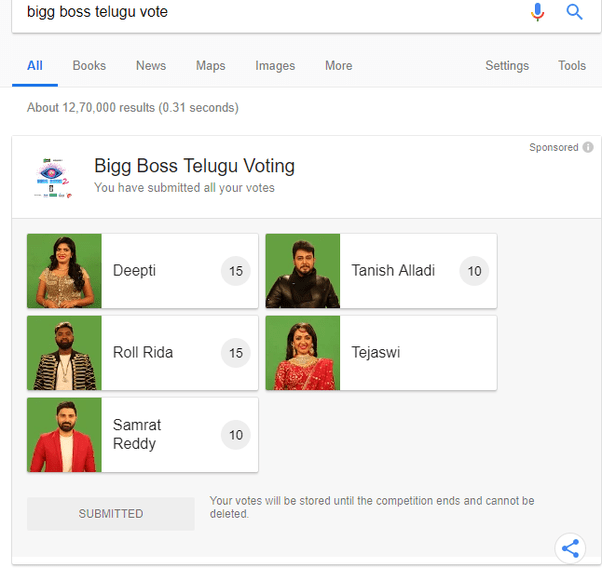Click the voice search microphone icon
This screenshot has height=568, width=602.
pyautogui.click(x=538, y=12)
